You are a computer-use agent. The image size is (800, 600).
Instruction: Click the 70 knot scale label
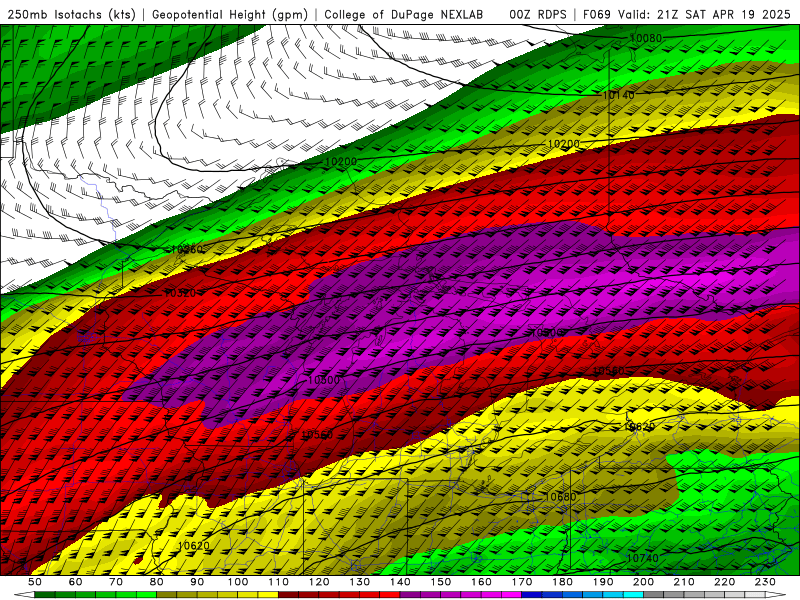[116, 582]
